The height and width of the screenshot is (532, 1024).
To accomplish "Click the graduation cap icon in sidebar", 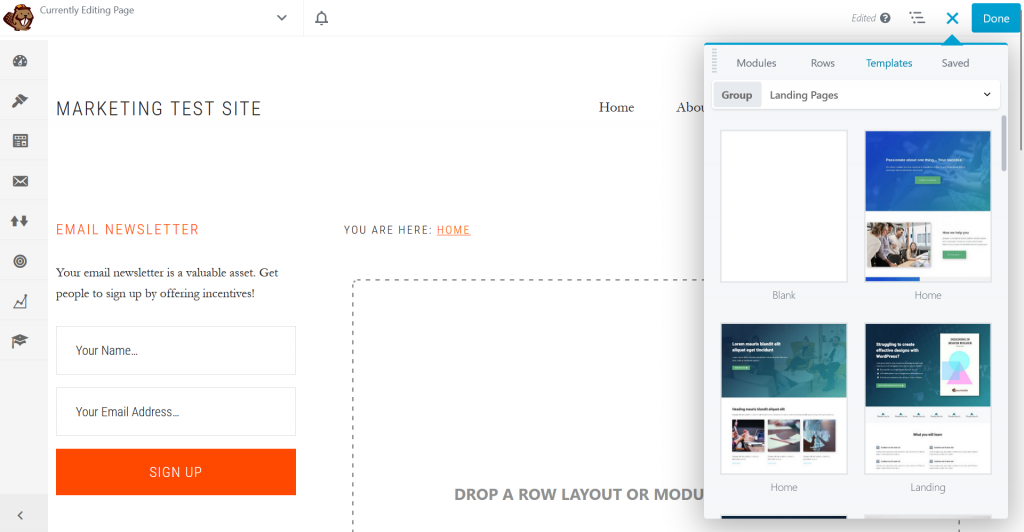I will 20,341.
